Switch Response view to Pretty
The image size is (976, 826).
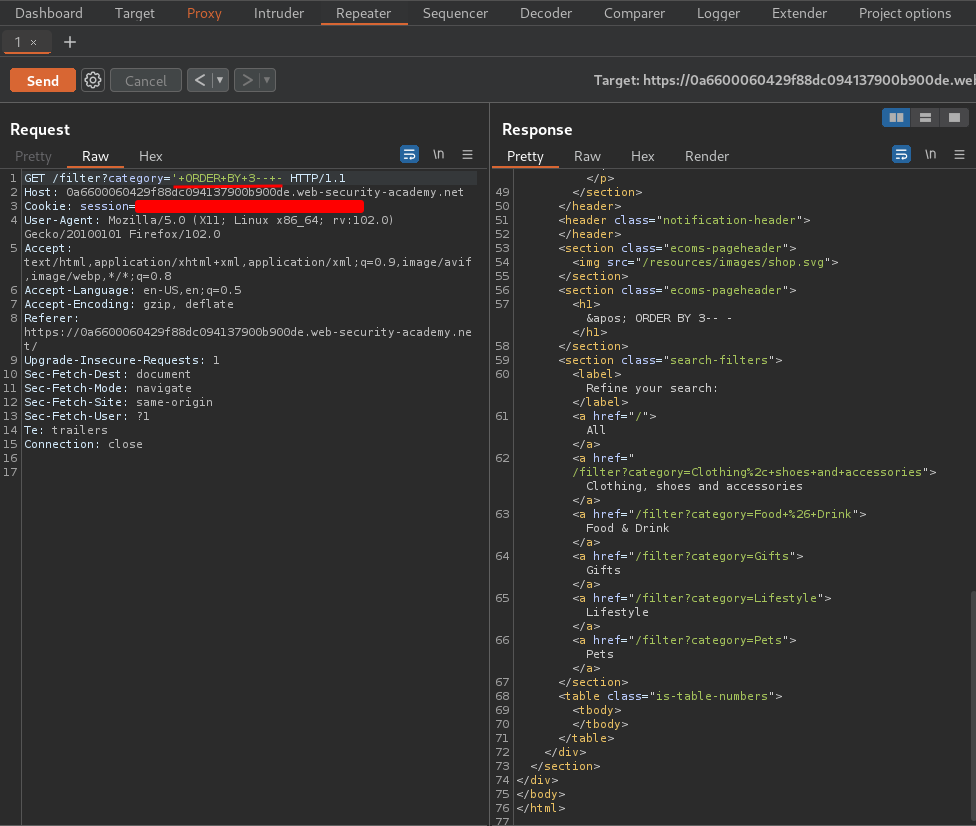[525, 156]
